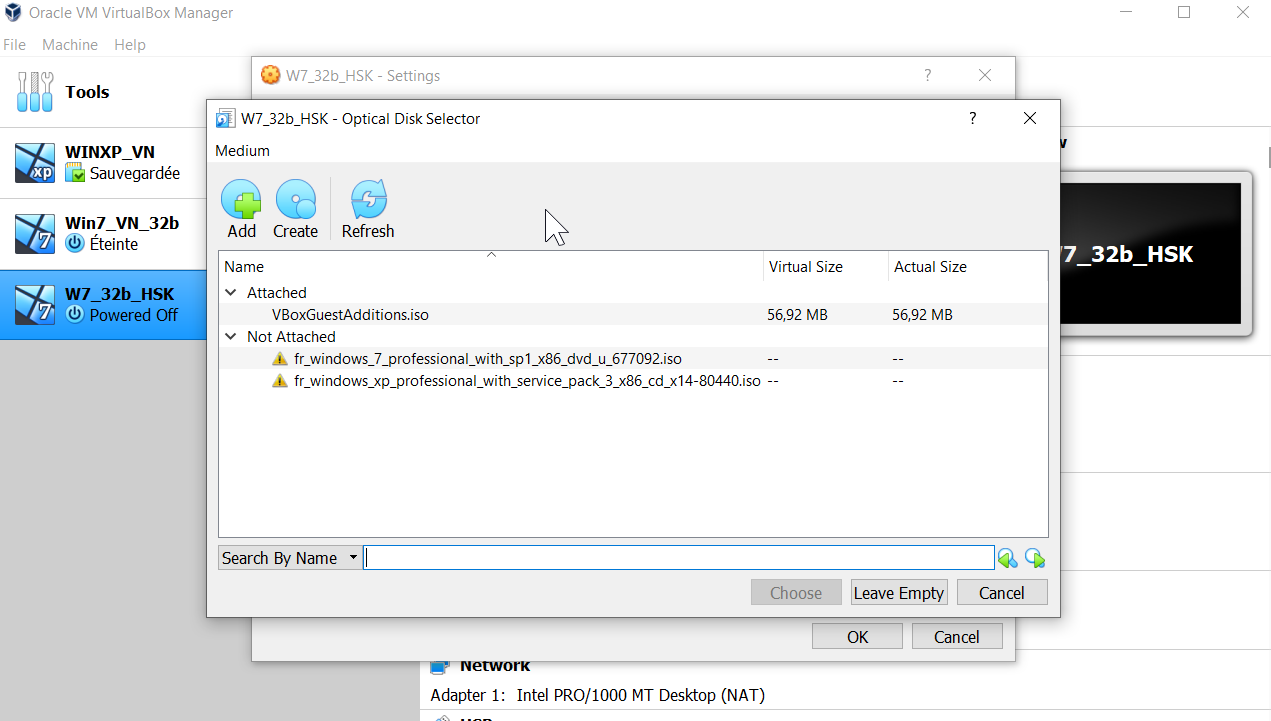The image size is (1271, 721).
Task: Cancel the Optical Disk Selector dialog
Action: [x=1002, y=593]
